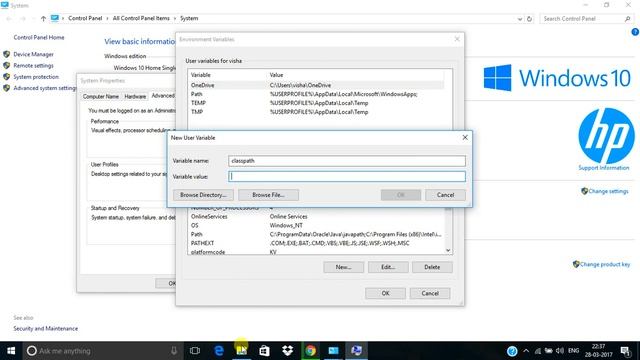The width and height of the screenshot is (640, 360).
Task: Click Change settings link
Action: pos(608,191)
